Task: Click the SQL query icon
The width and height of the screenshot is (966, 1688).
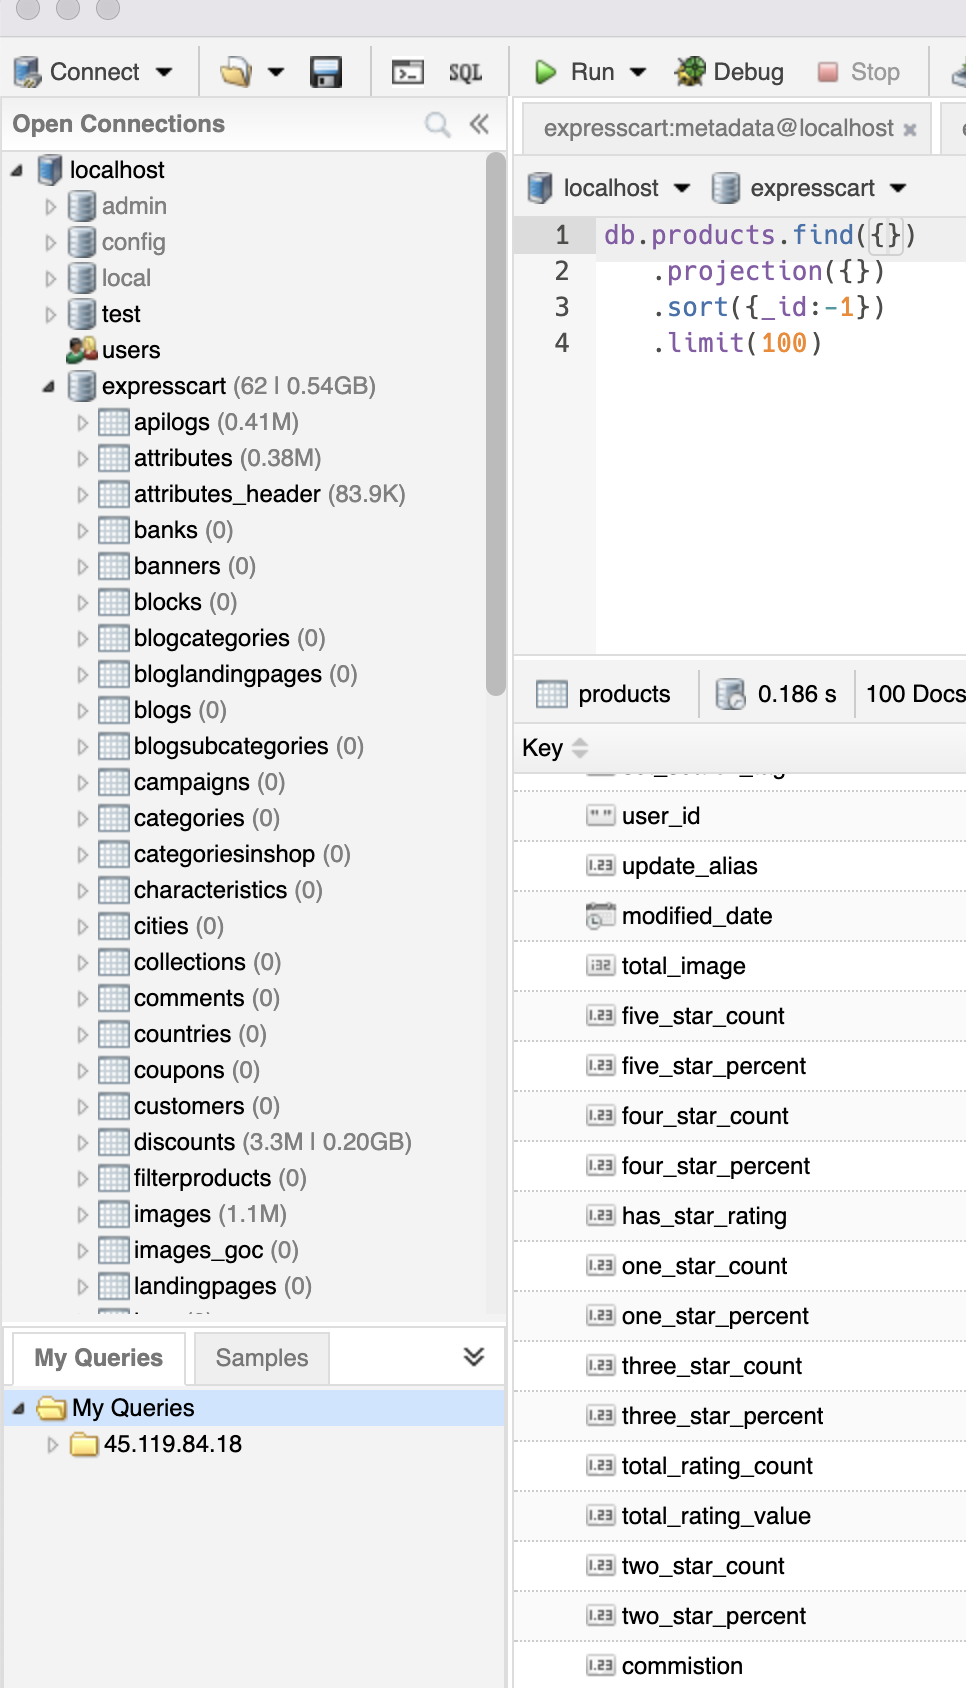Action: 465,72
